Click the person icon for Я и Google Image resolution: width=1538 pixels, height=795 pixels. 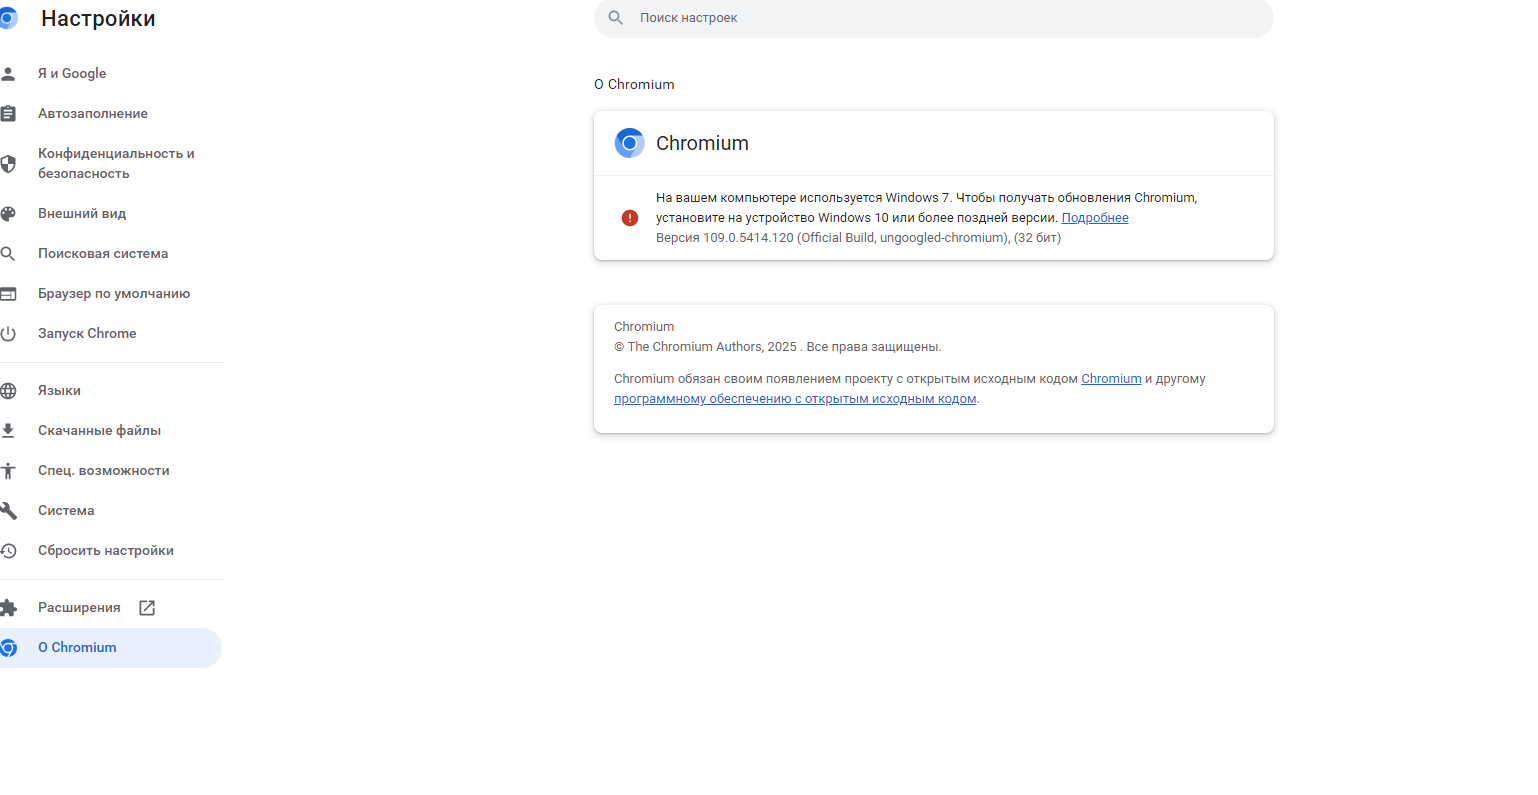8,73
